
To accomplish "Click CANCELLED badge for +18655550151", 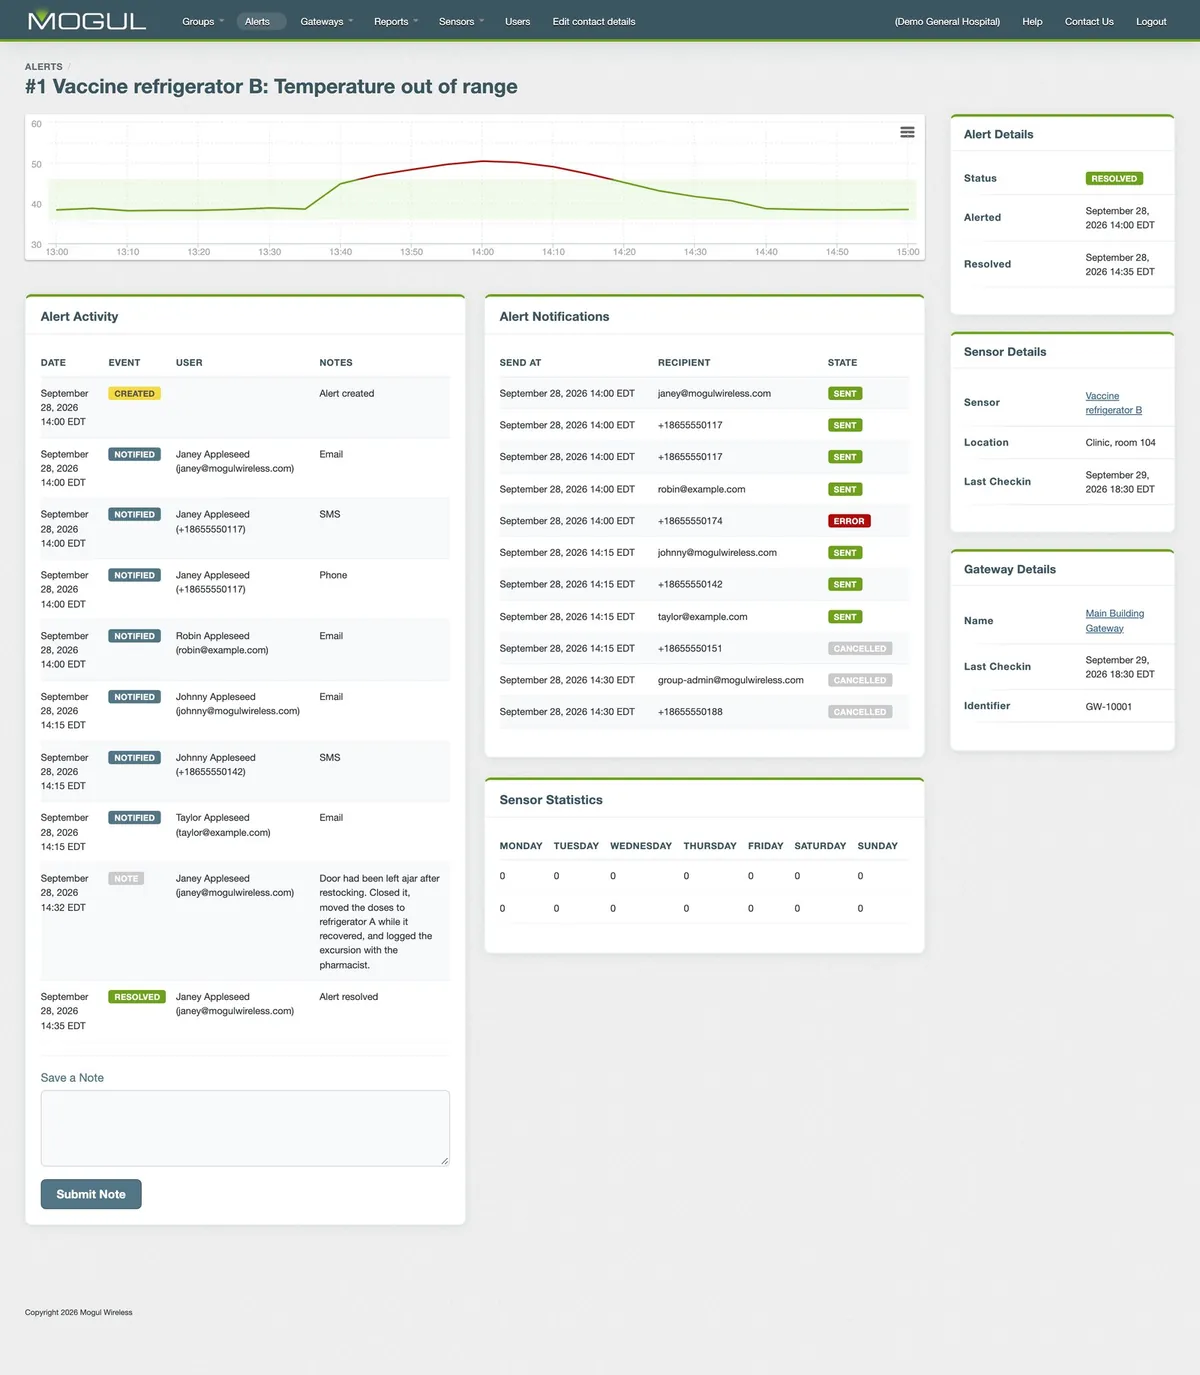I will point(860,649).
